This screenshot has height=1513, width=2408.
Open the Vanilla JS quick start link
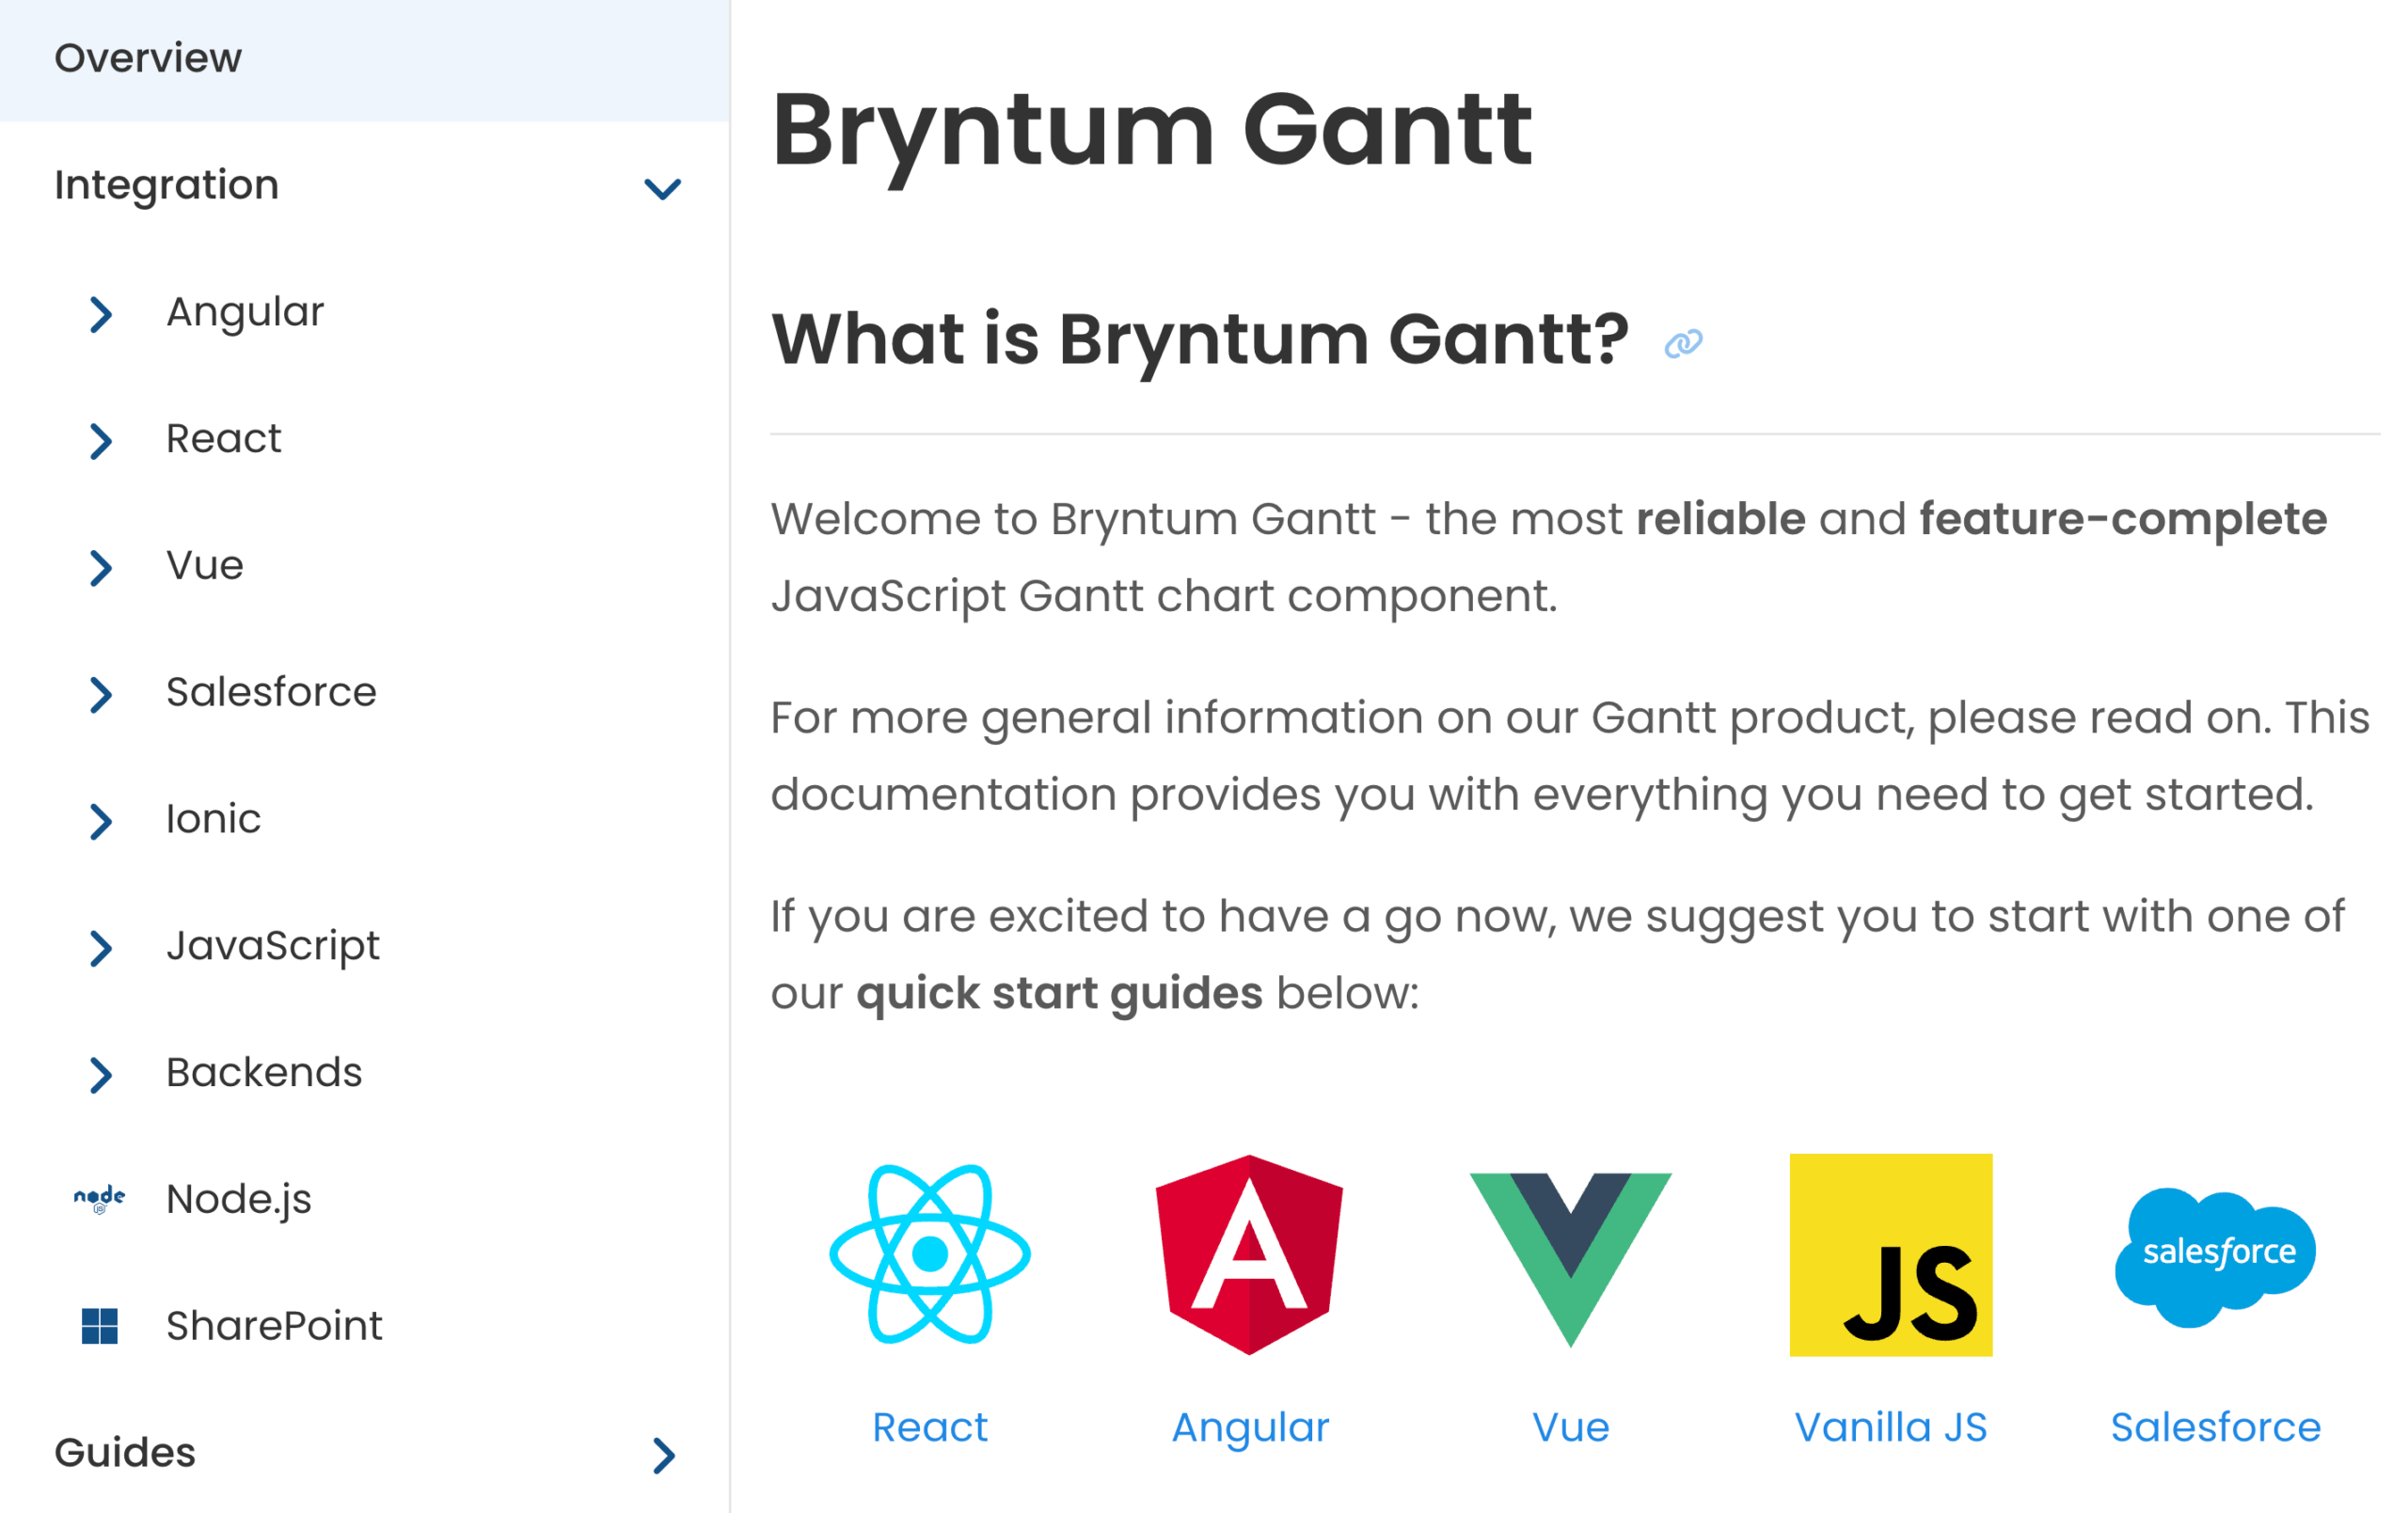coord(1890,1427)
